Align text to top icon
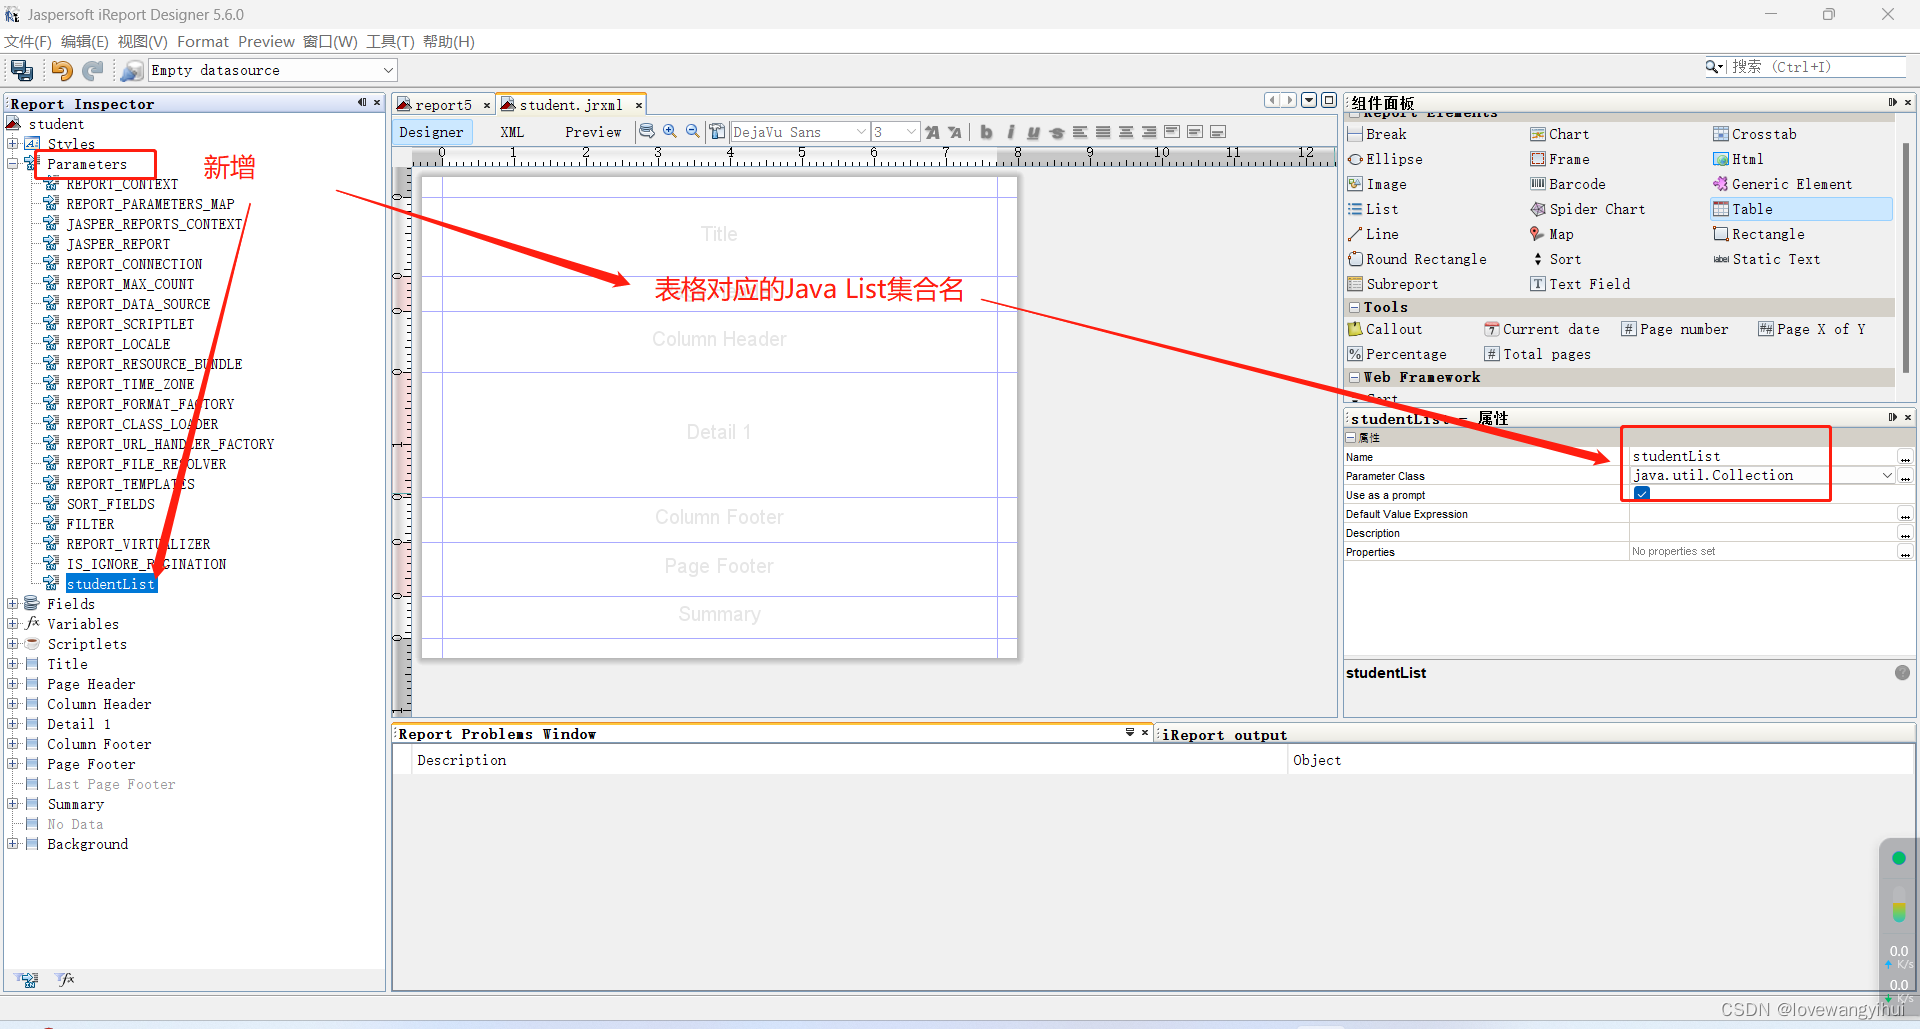The height and width of the screenshot is (1029, 1920). pyautogui.click(x=1172, y=132)
